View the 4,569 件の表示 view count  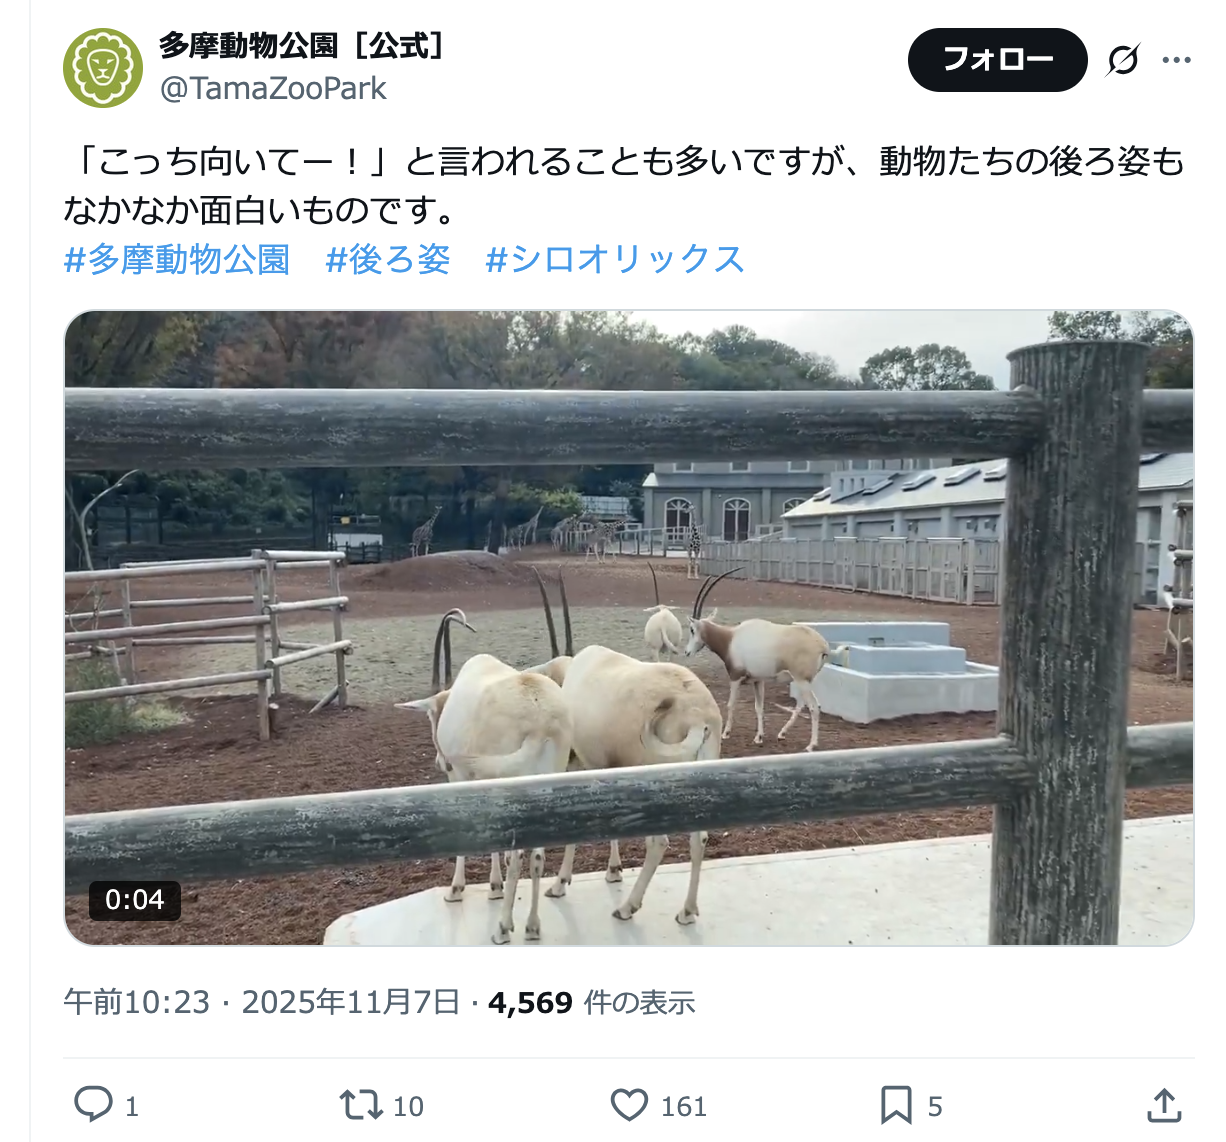(591, 1002)
